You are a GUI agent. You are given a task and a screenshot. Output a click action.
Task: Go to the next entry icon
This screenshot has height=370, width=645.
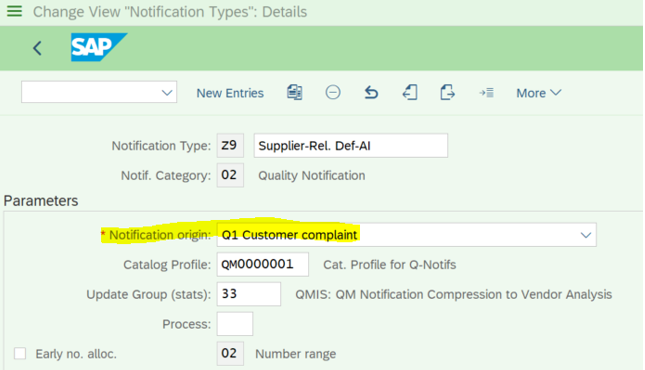point(447,93)
